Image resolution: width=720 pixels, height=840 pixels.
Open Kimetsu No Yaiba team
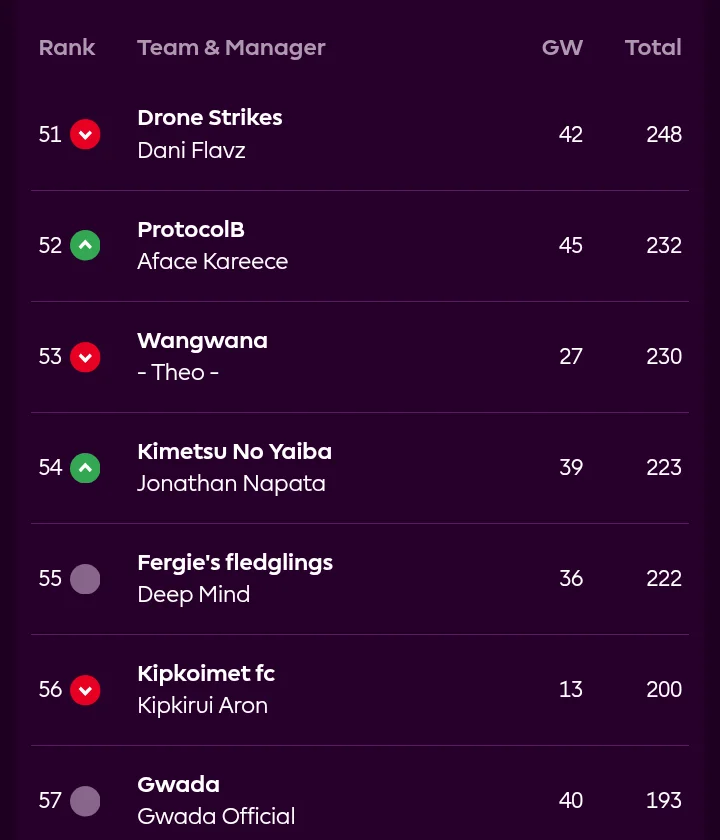click(234, 452)
